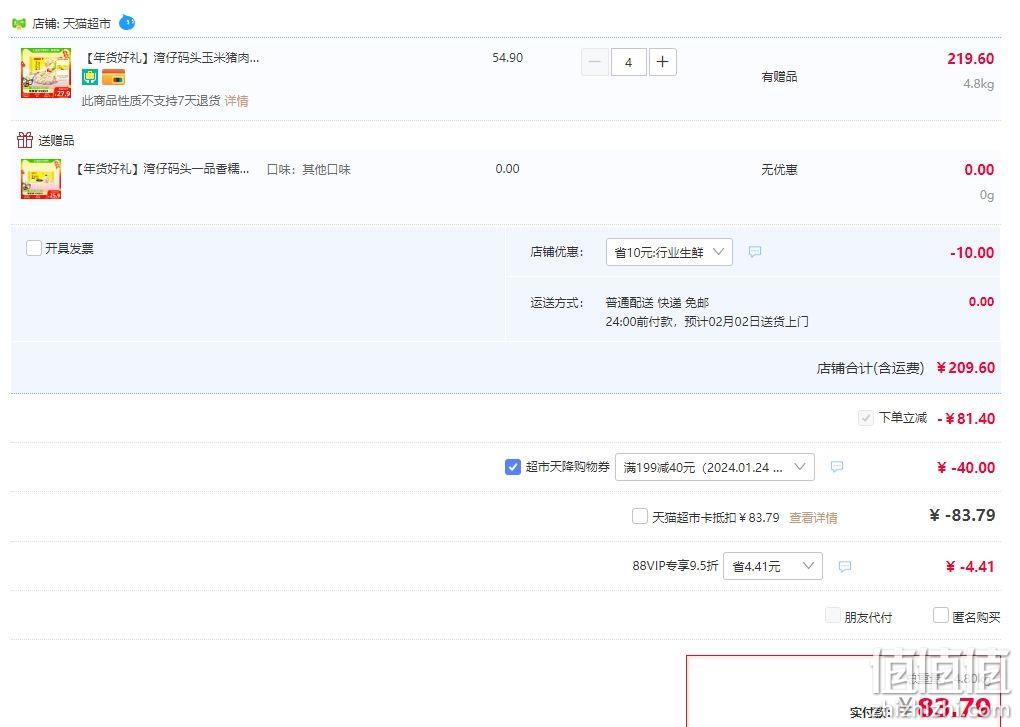This screenshot has height=727, width=1020.
Task: Enable the 天猫超市卡抵扣 checkbox
Action: click(640, 516)
